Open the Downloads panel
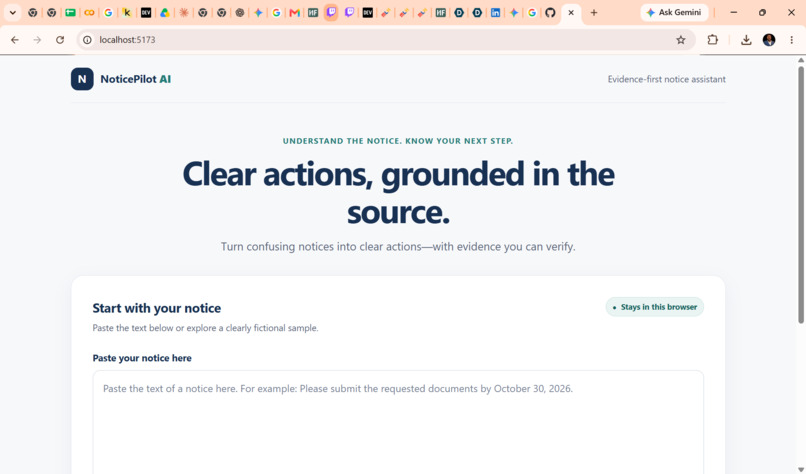806x474 pixels. click(x=746, y=40)
